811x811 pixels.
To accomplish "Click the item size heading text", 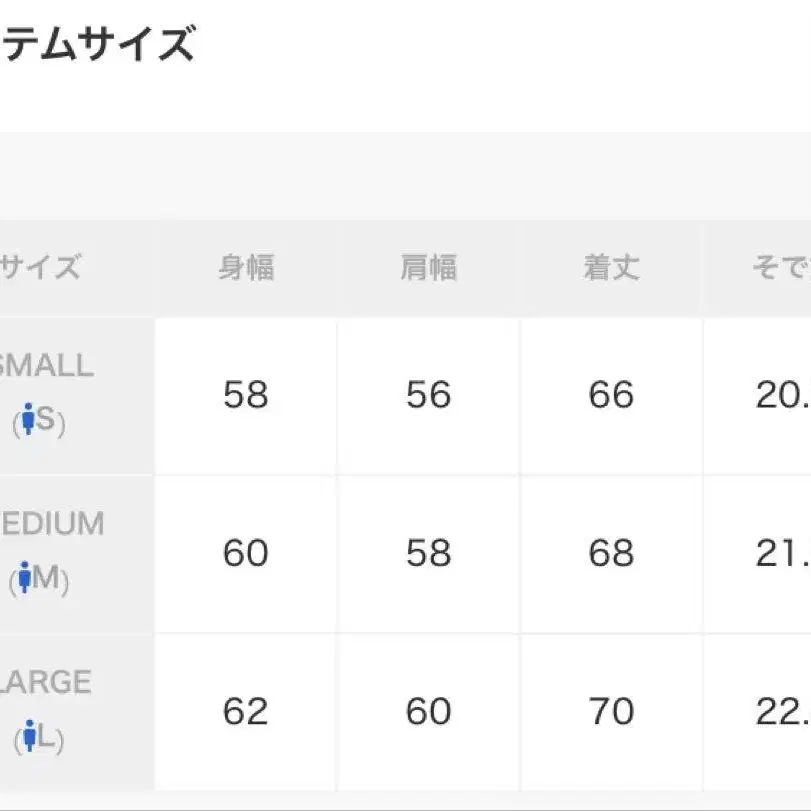I will click(x=97, y=44).
